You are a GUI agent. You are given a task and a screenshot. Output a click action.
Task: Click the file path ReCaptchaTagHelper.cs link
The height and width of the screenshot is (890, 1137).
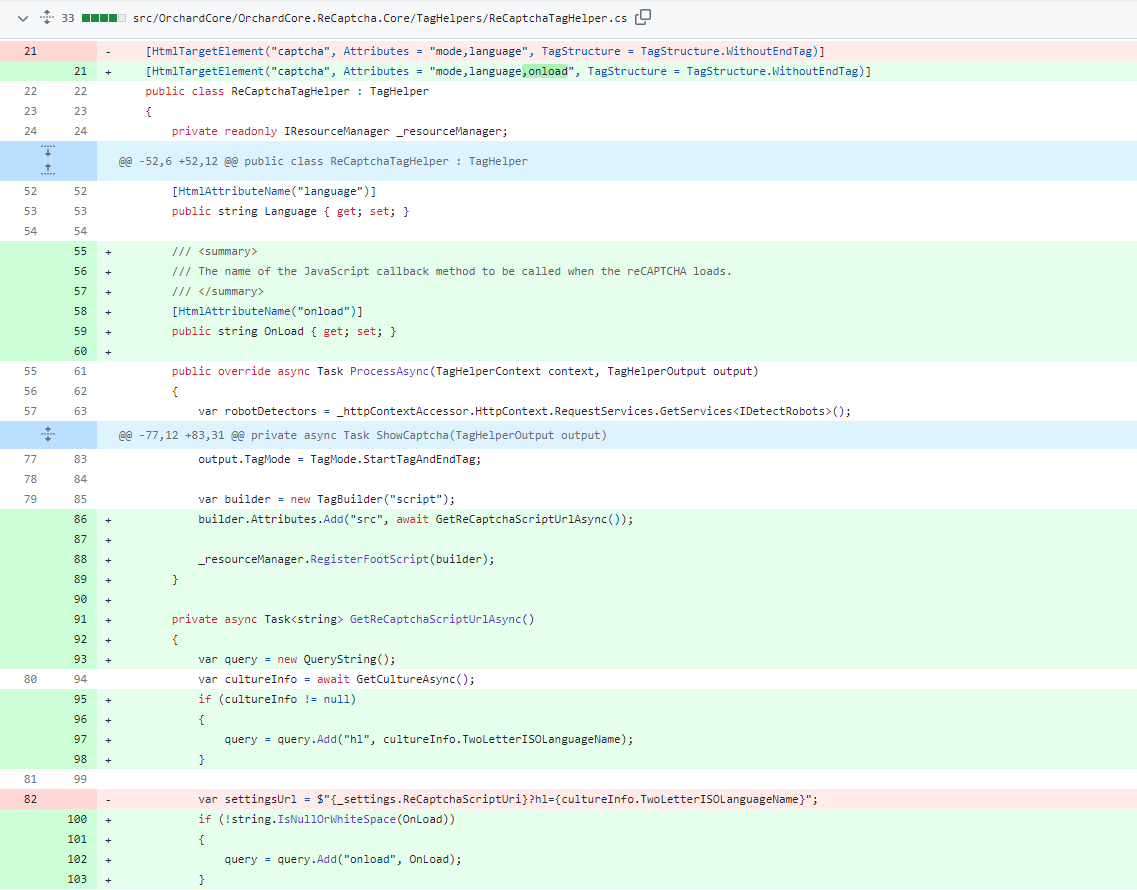pos(380,18)
